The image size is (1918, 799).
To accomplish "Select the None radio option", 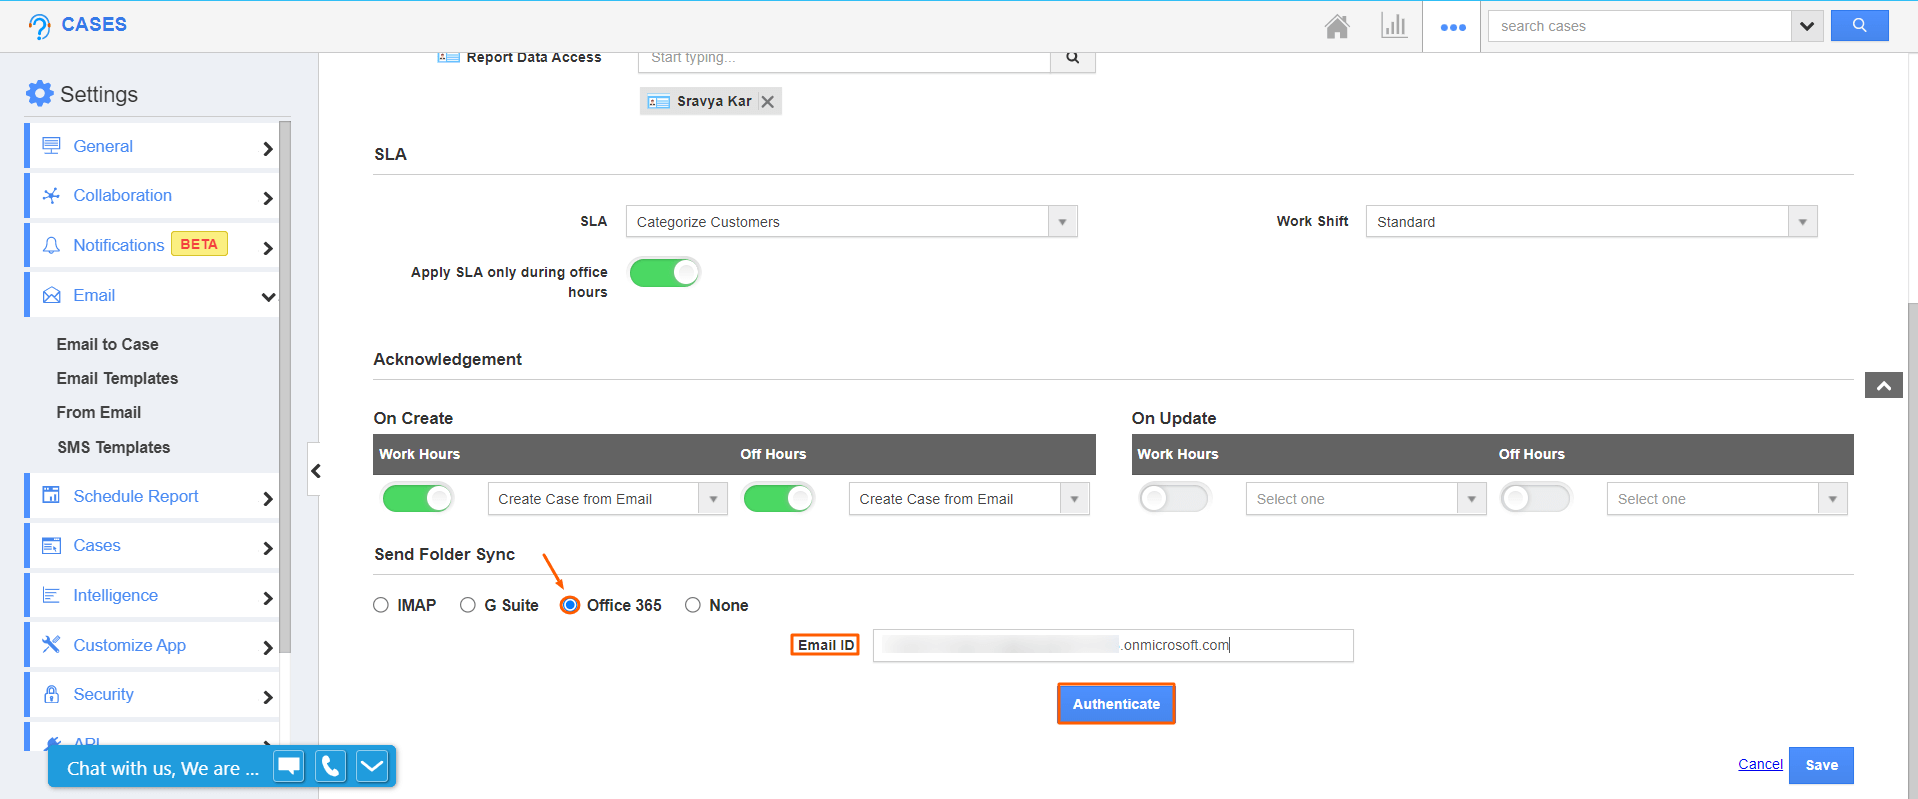I will (693, 605).
